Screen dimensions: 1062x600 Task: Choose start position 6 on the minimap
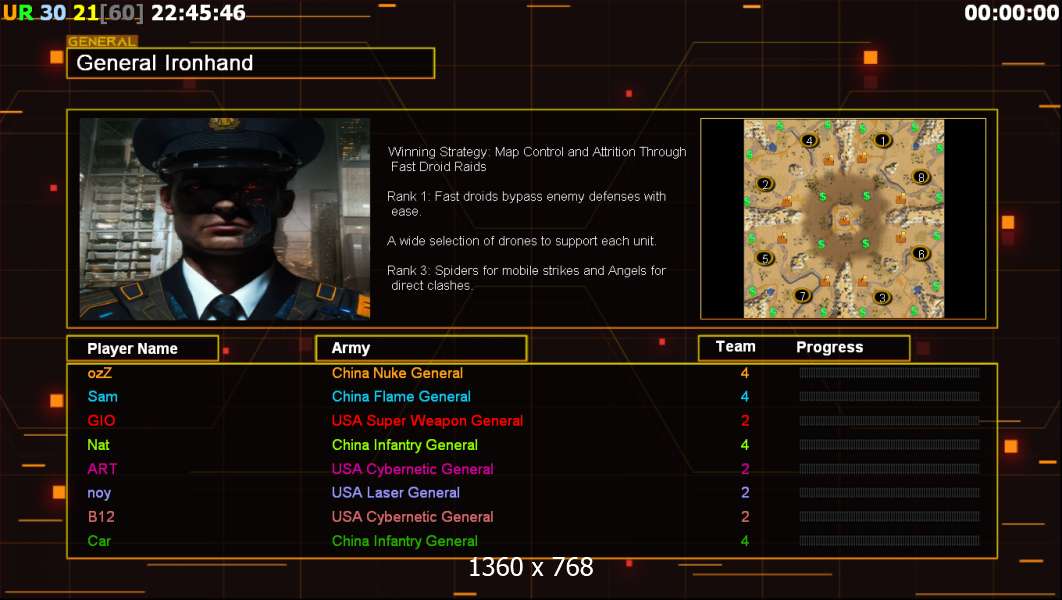(x=920, y=254)
